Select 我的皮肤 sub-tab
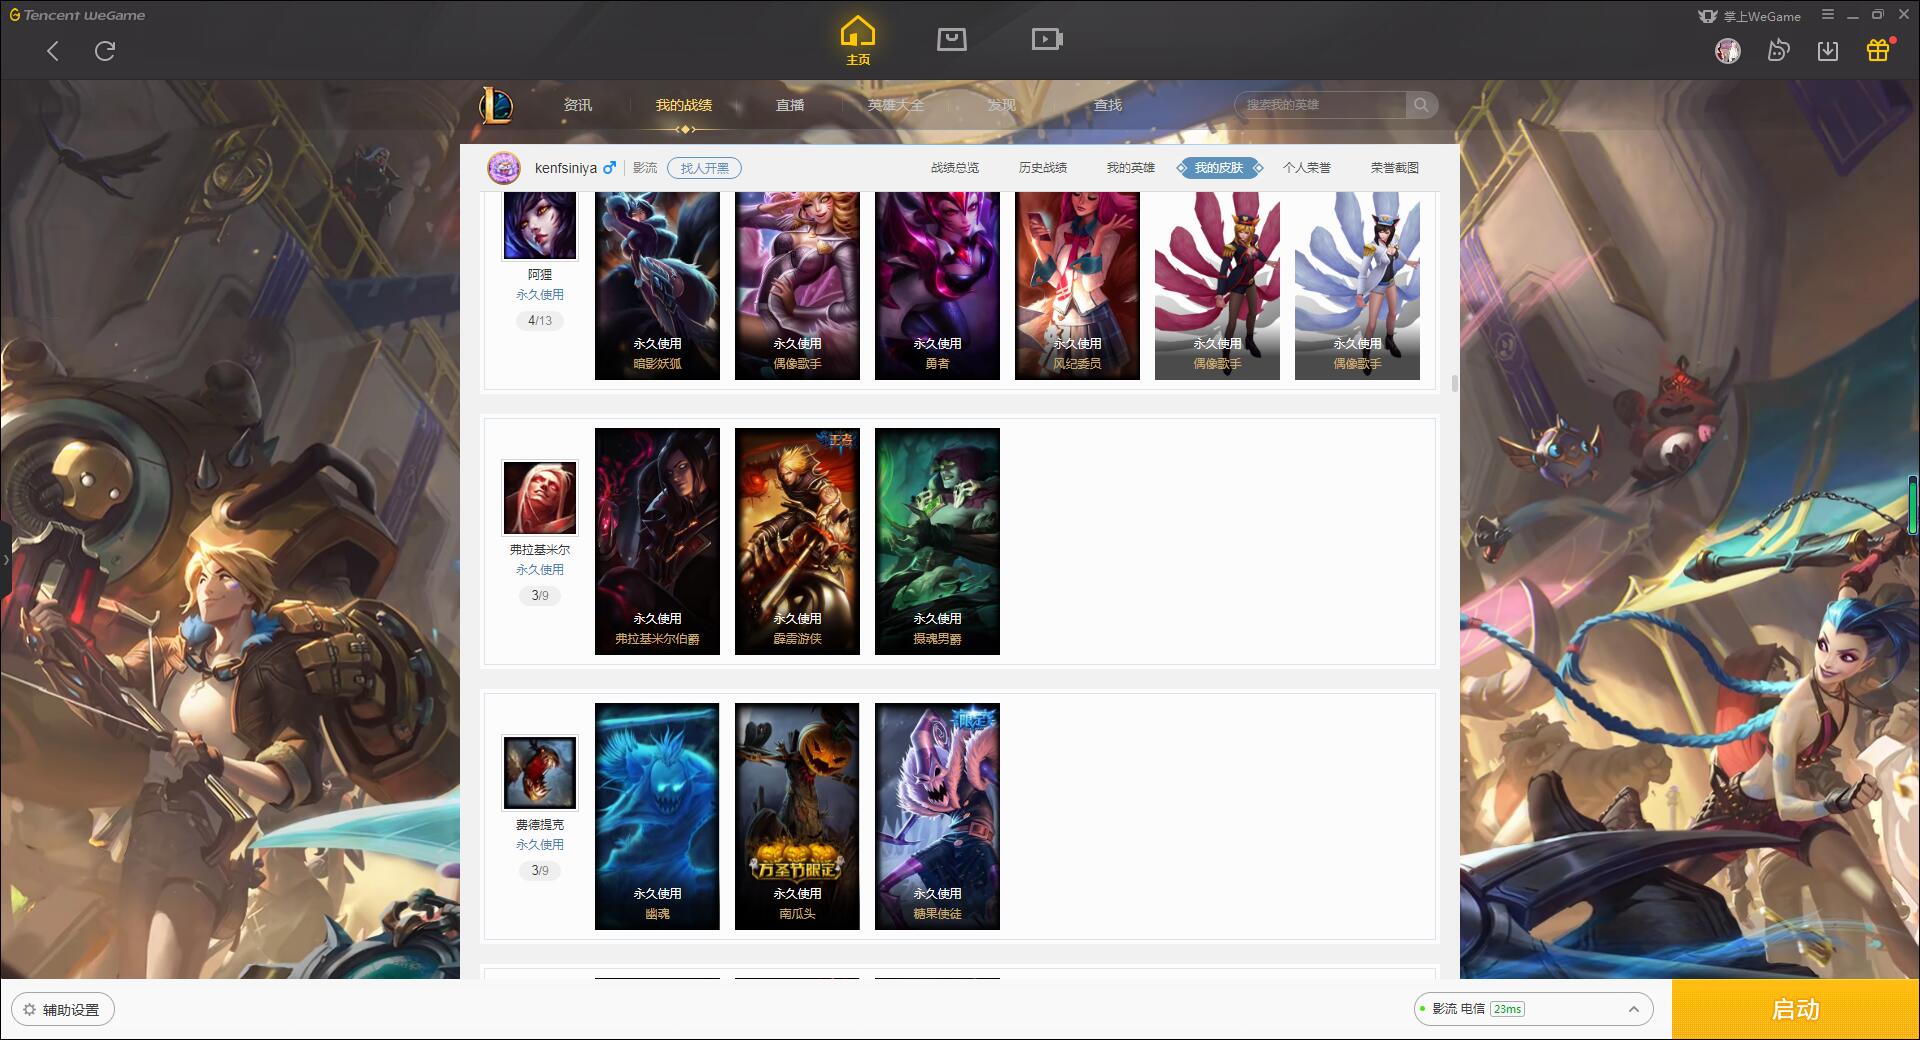1920x1040 pixels. click(1219, 168)
